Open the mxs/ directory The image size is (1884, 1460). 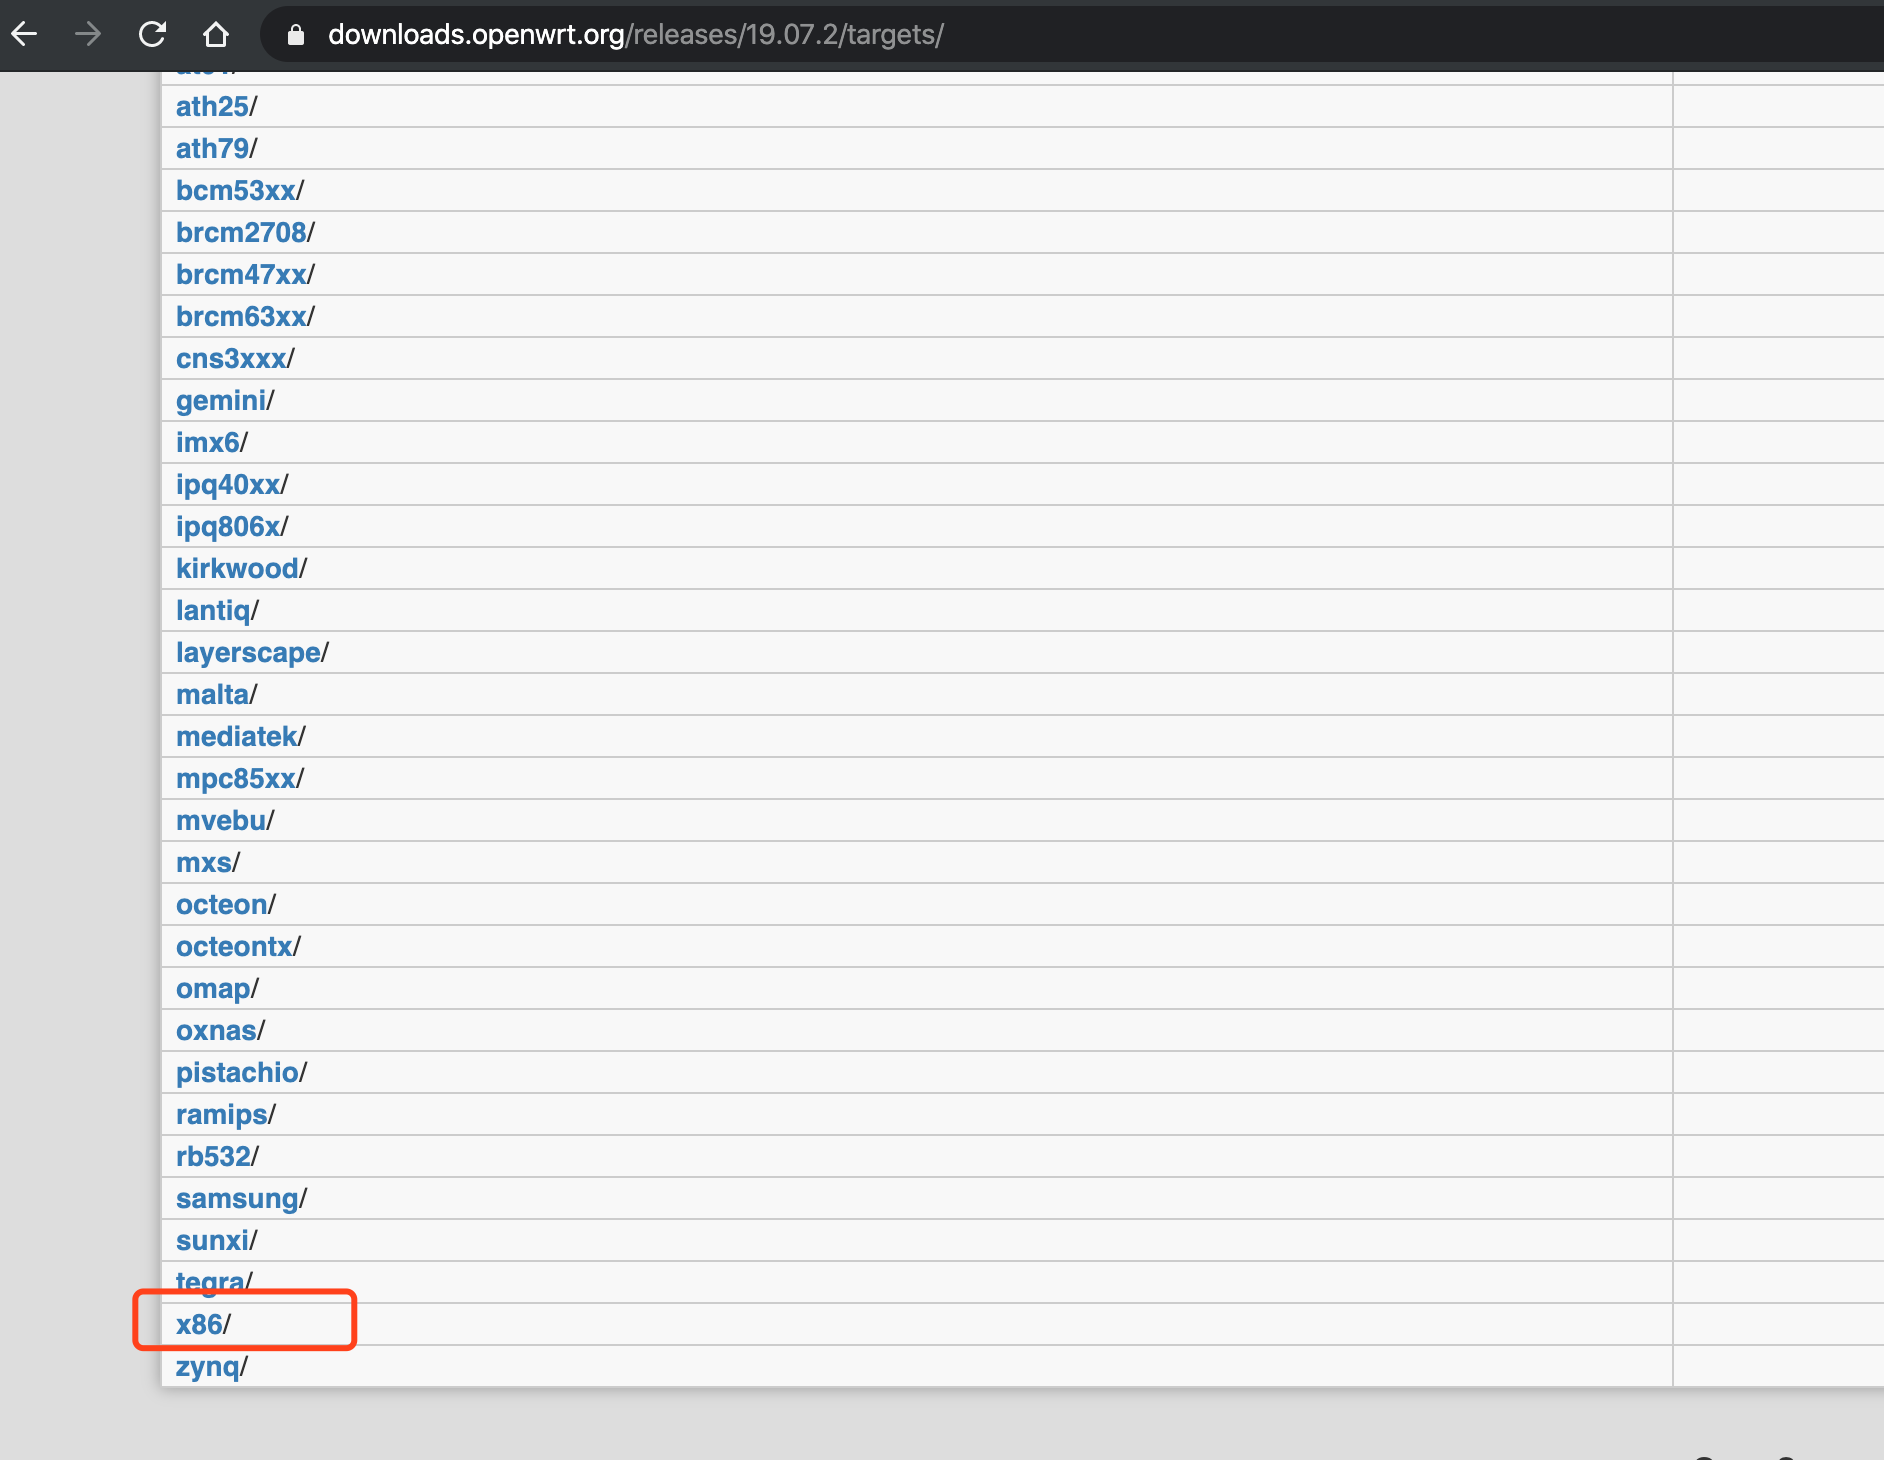point(204,862)
